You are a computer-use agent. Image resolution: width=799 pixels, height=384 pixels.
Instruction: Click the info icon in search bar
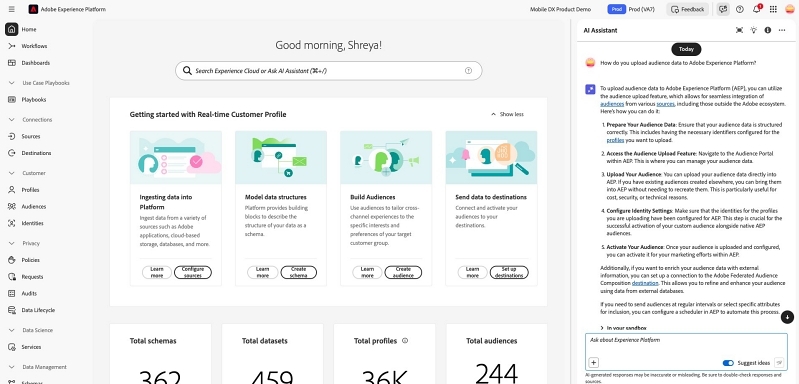(x=468, y=71)
